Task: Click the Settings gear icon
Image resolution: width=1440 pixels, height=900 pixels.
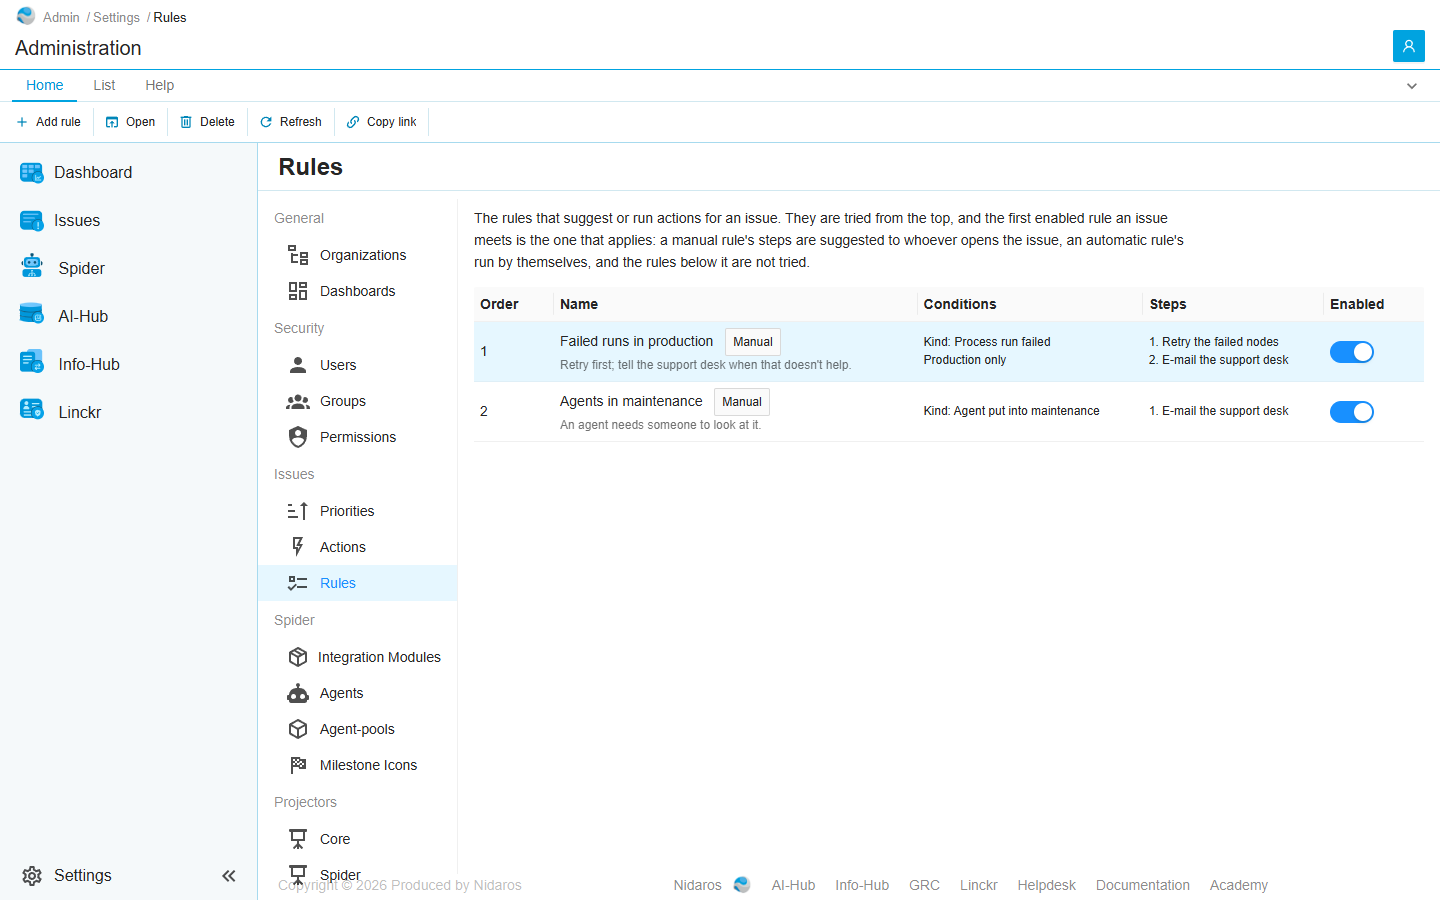Action: (32, 876)
